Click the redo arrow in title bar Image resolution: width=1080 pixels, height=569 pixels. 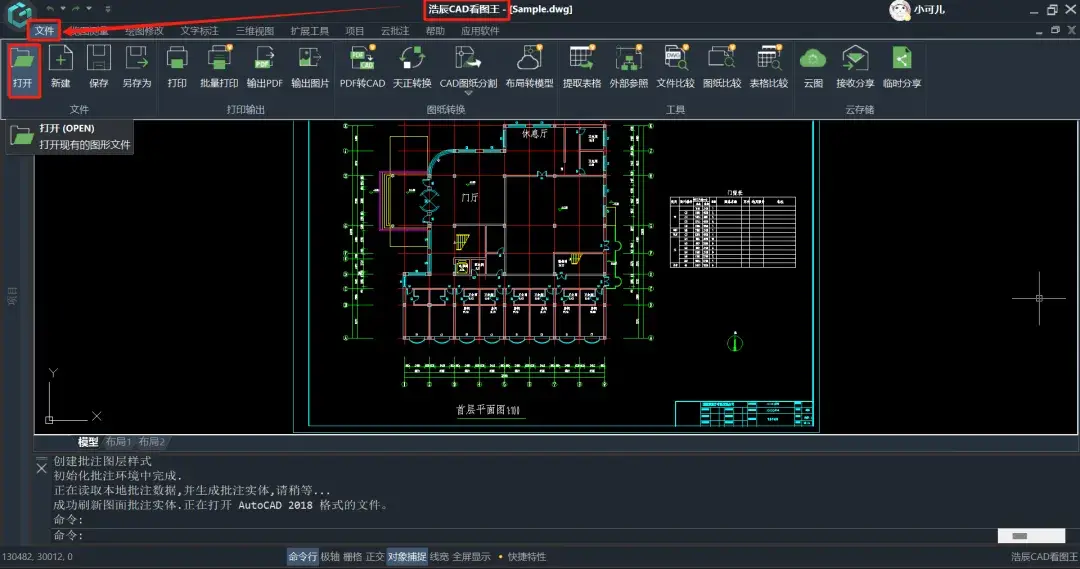[76, 9]
